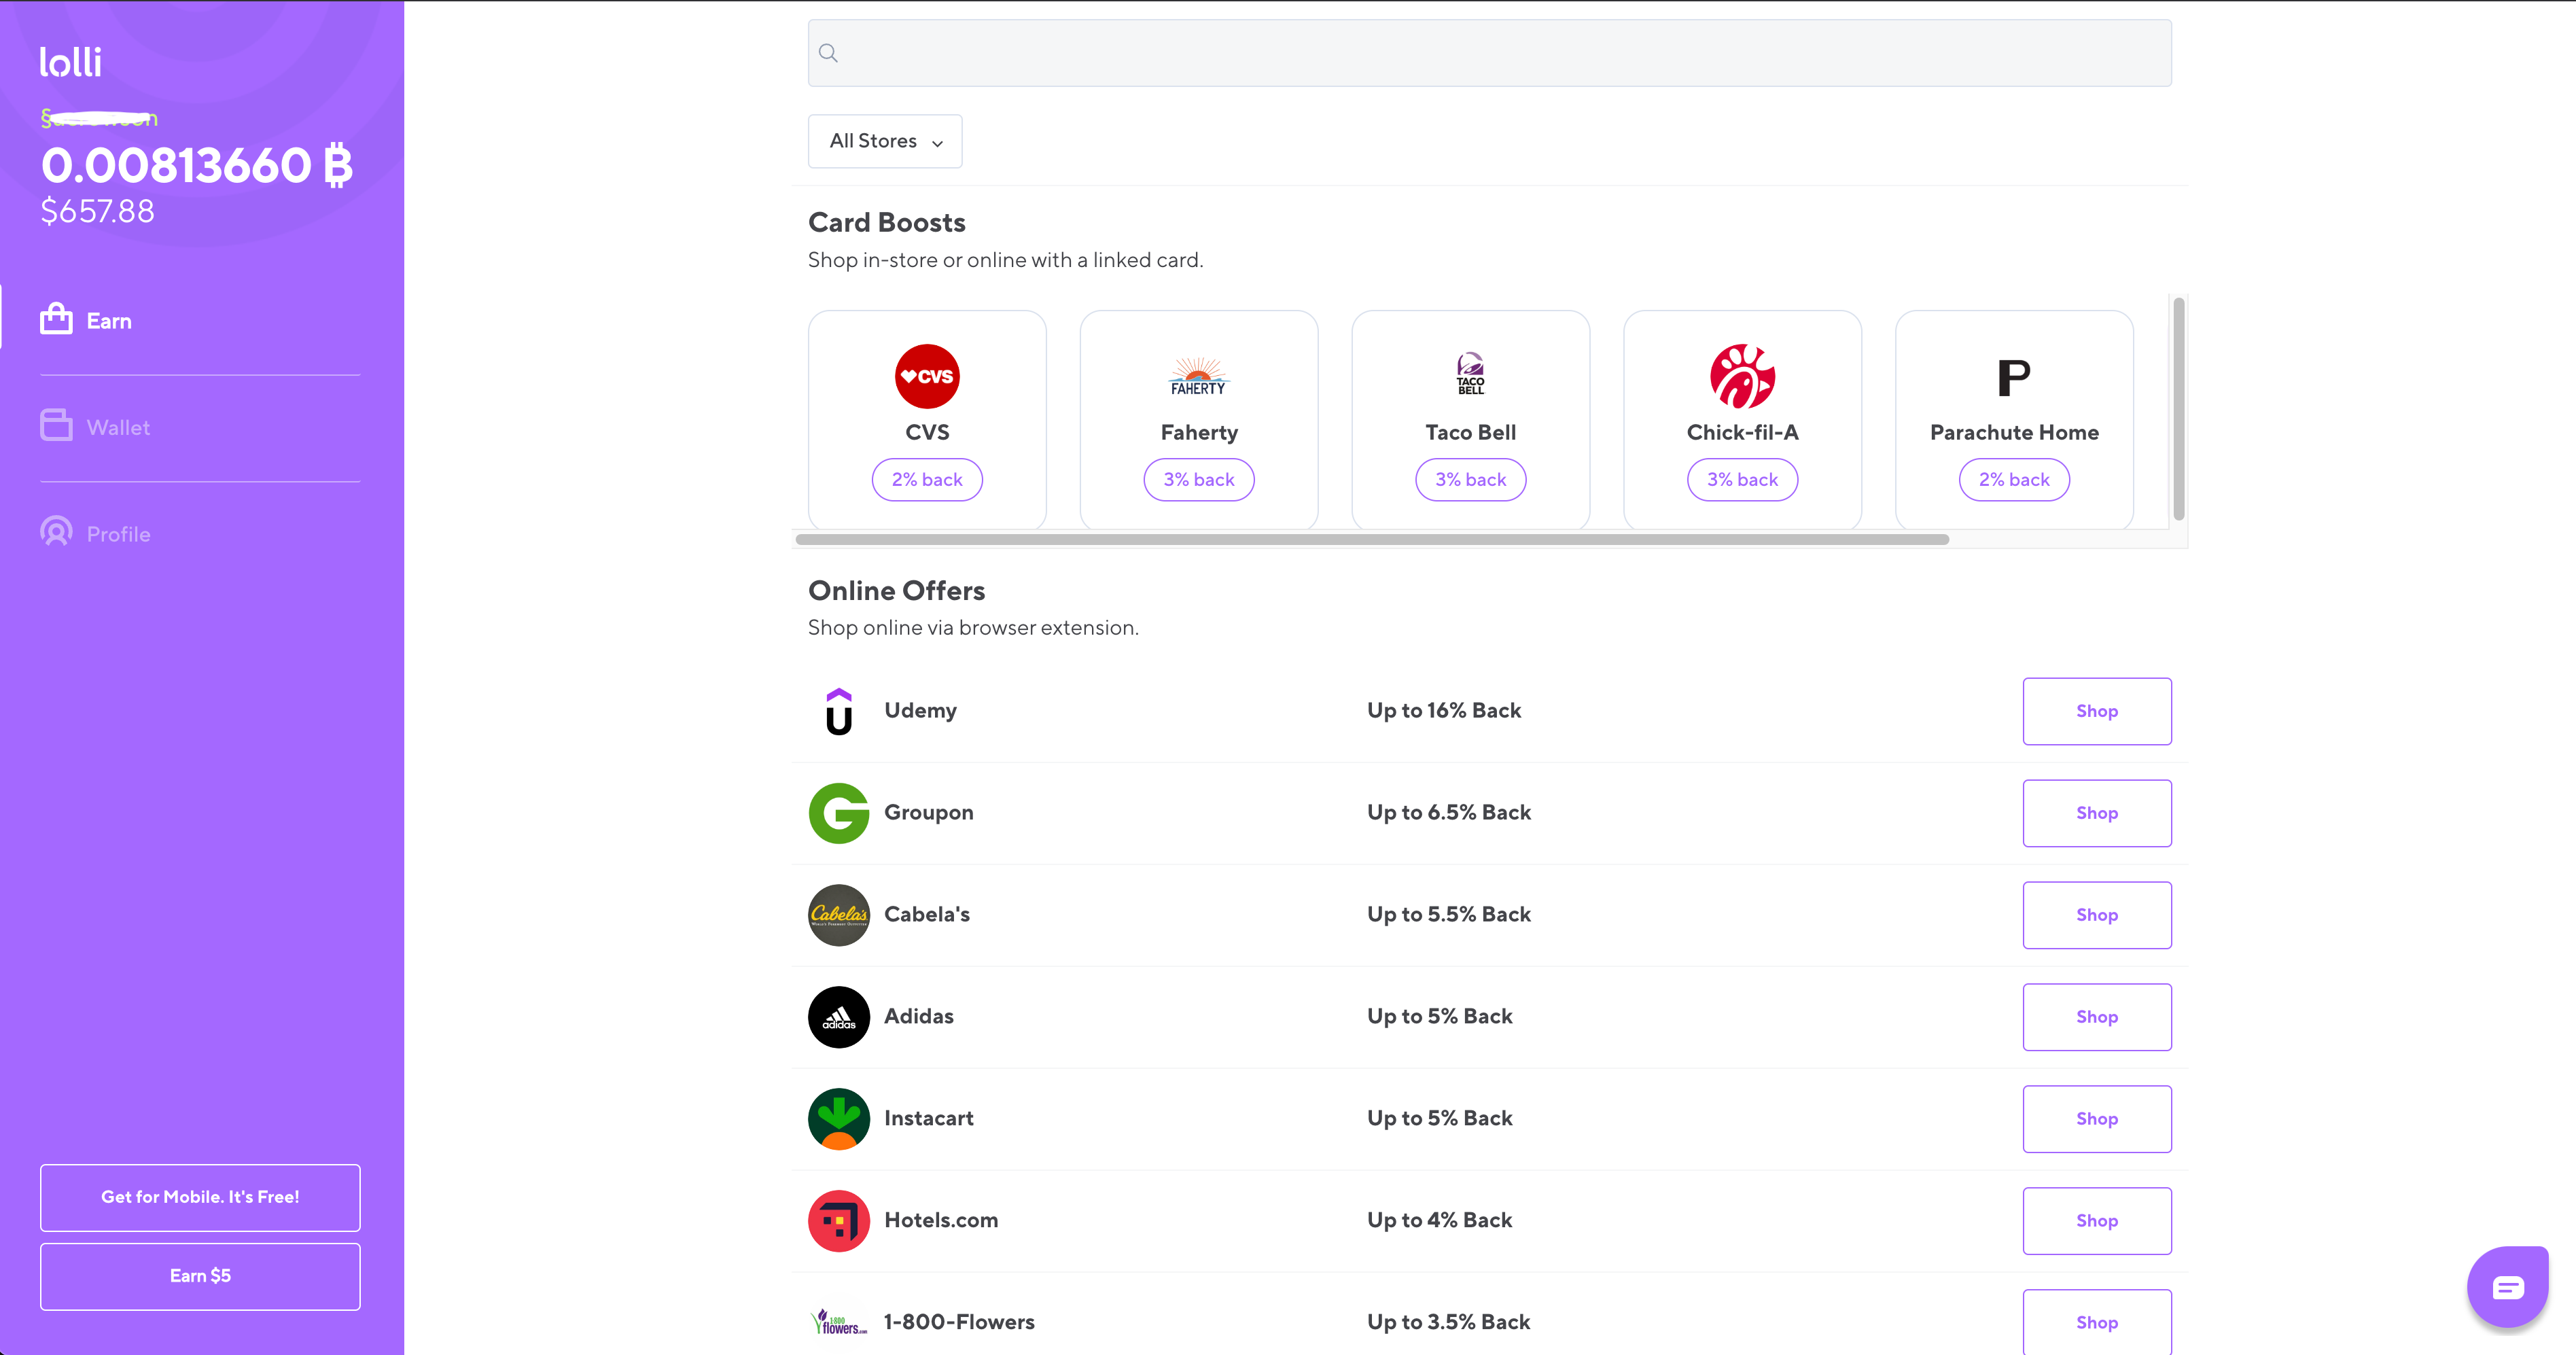Click the Udemy store name
The height and width of the screenshot is (1355, 2576).
[920, 711]
